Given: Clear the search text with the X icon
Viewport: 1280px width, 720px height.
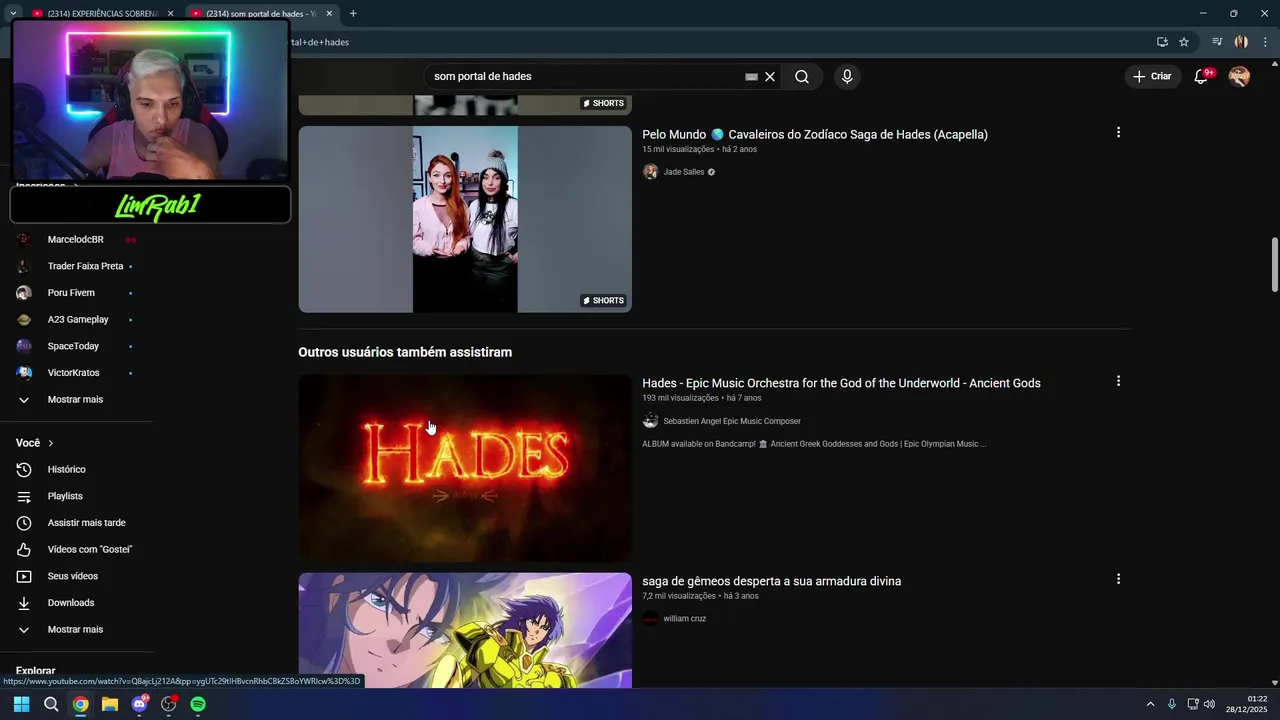Looking at the screenshot, I should 770,77.
